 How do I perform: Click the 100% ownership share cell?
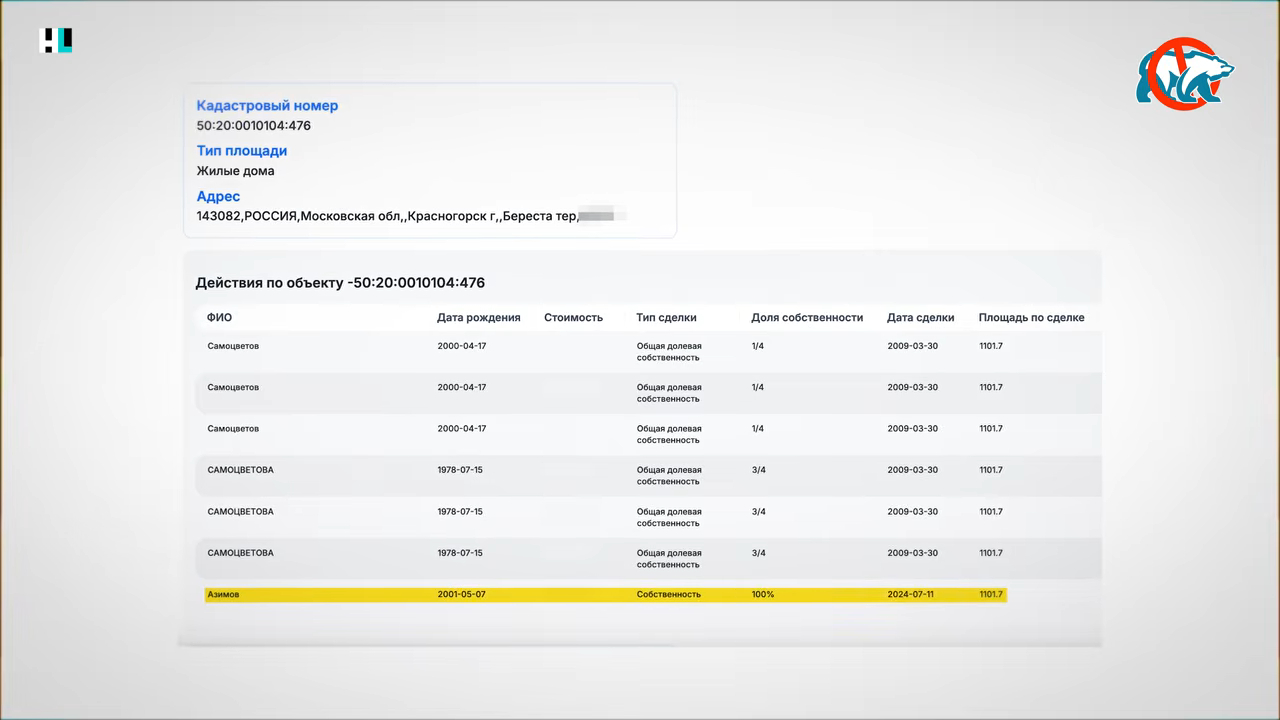[763, 594]
